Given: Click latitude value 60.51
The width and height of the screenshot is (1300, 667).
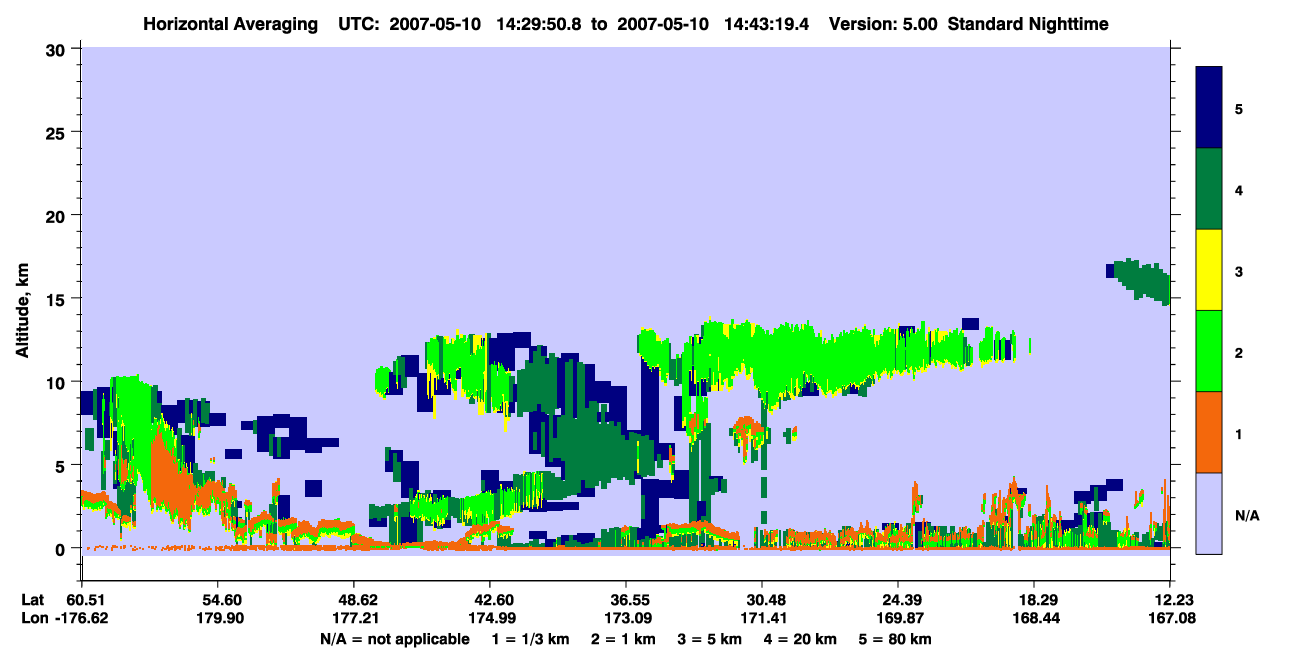Looking at the screenshot, I should 86,600.
